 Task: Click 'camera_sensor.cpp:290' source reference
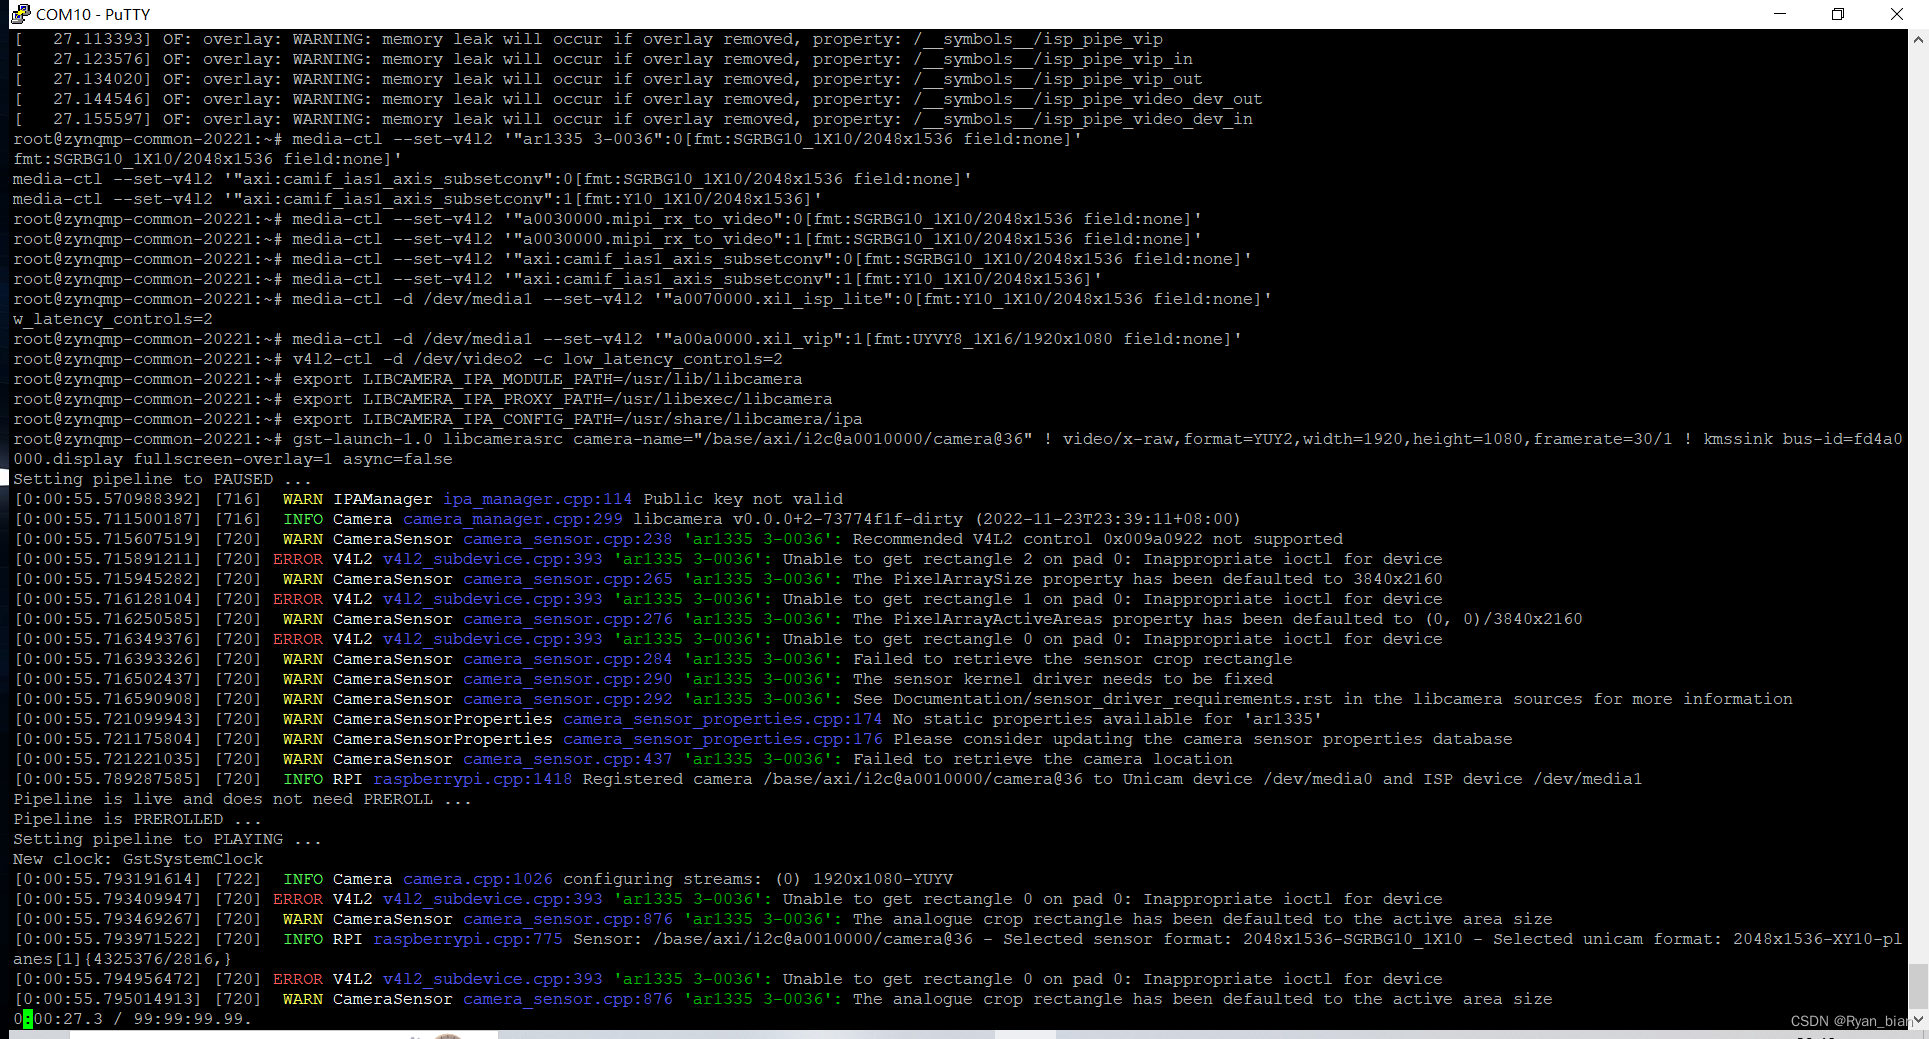568,679
